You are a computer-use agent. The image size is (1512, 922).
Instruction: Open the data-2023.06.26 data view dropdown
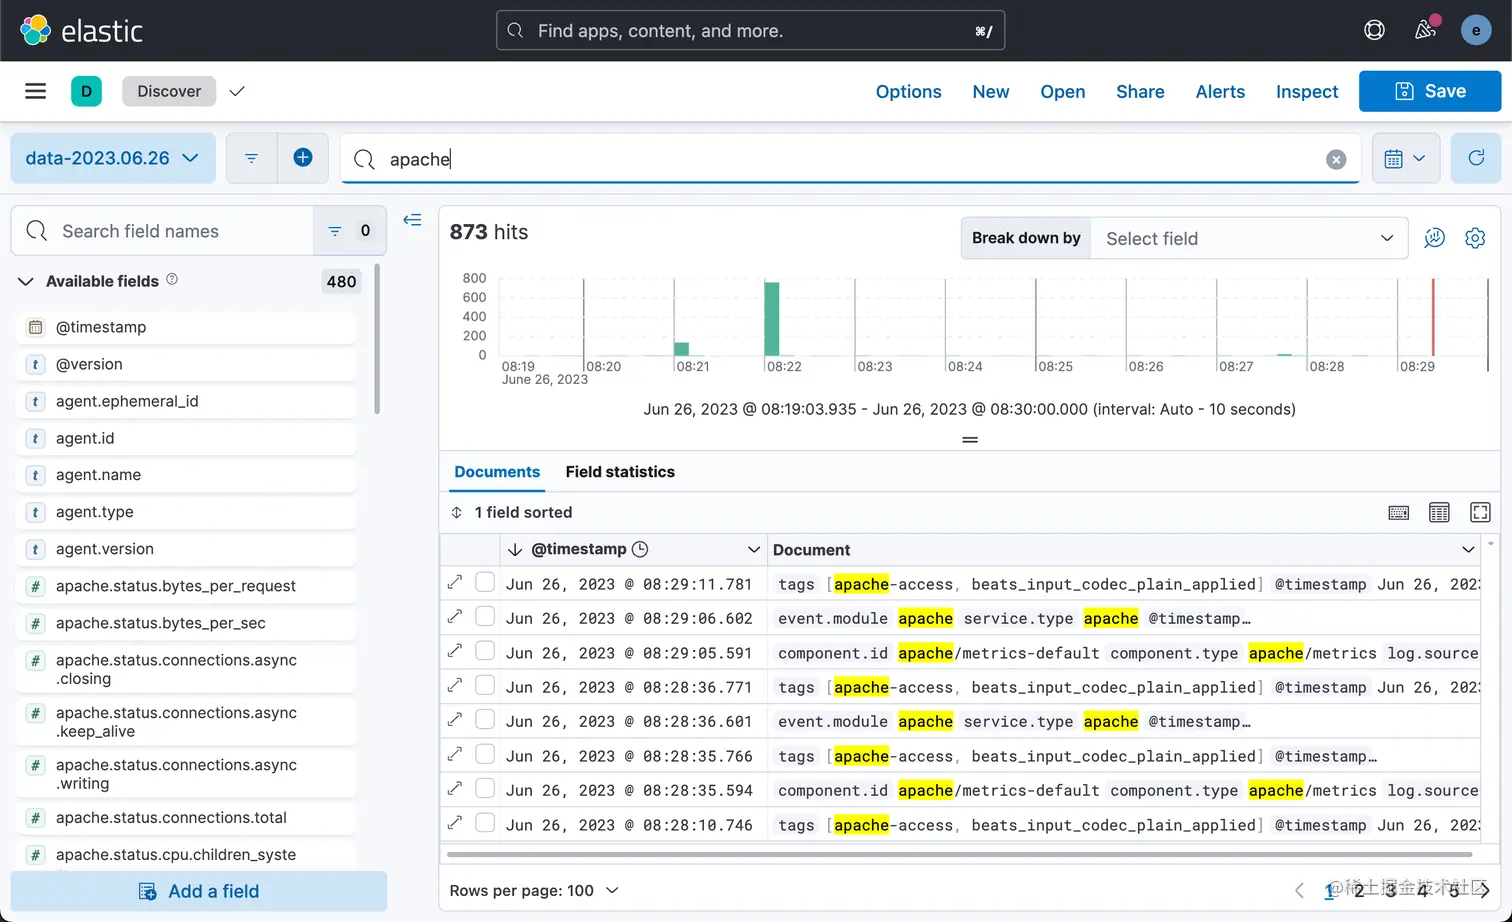[x=113, y=158]
